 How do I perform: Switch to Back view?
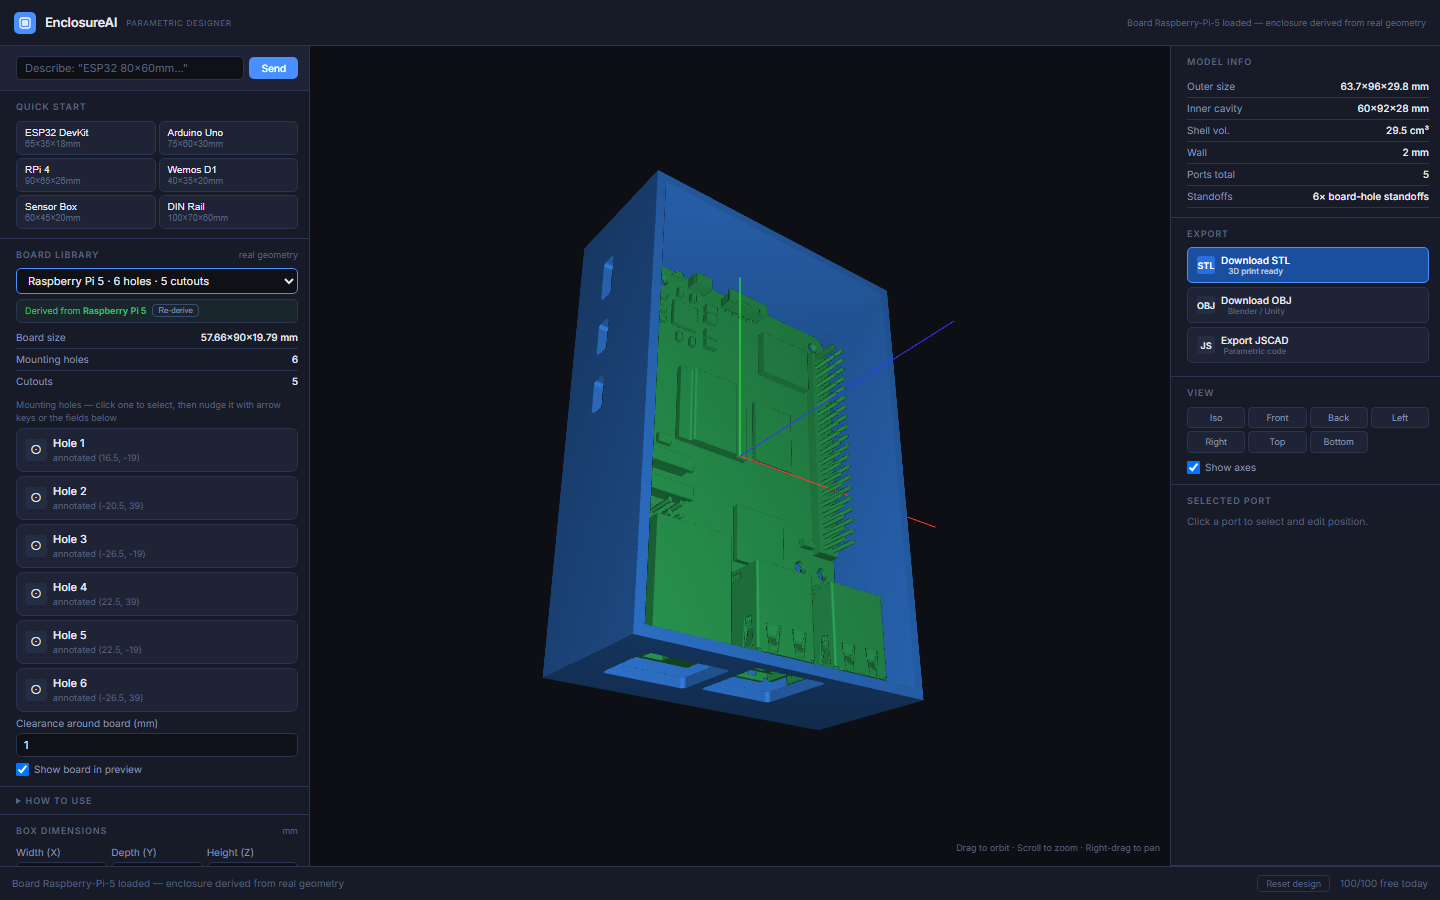1338,418
